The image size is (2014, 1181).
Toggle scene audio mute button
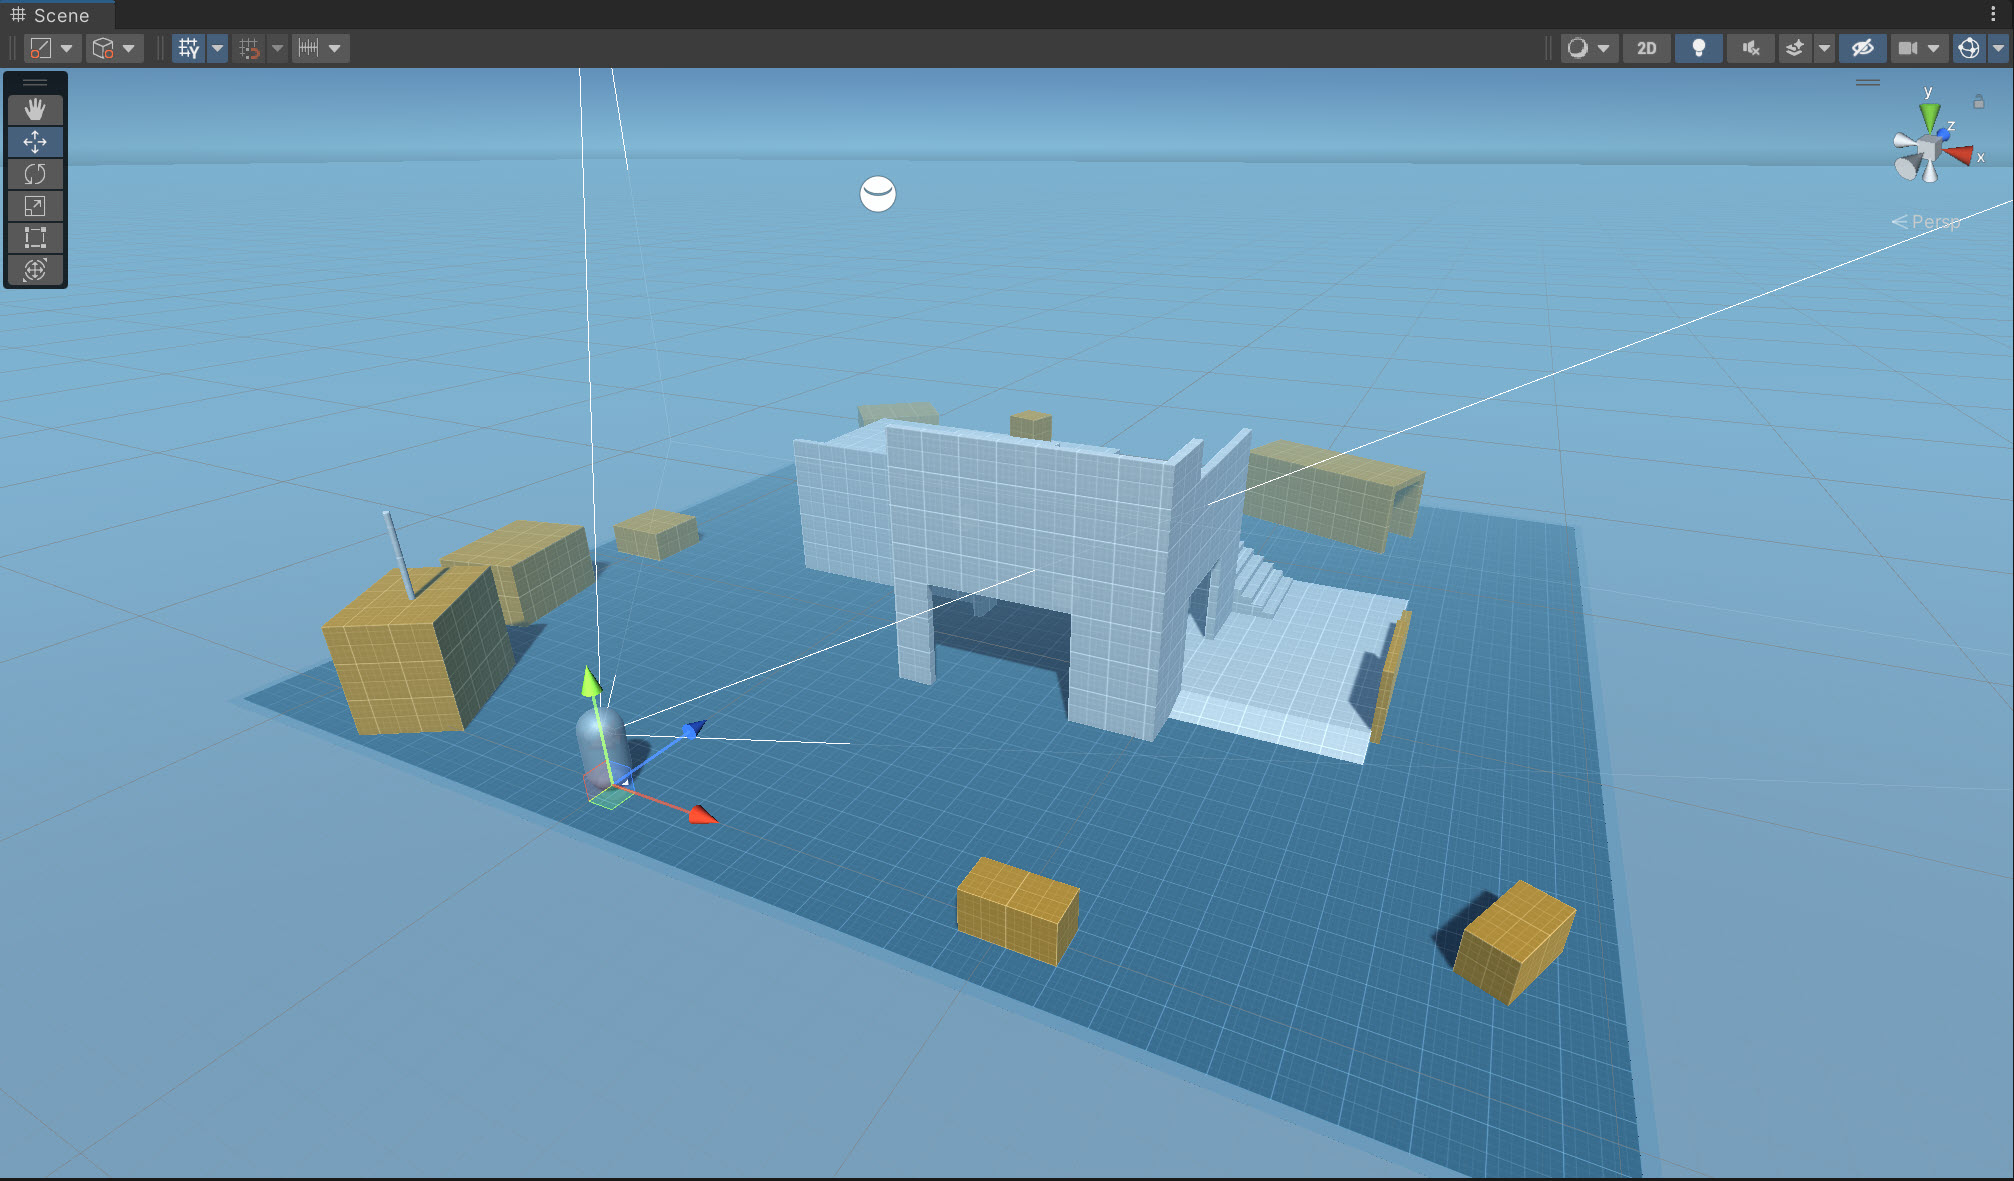coord(1750,48)
